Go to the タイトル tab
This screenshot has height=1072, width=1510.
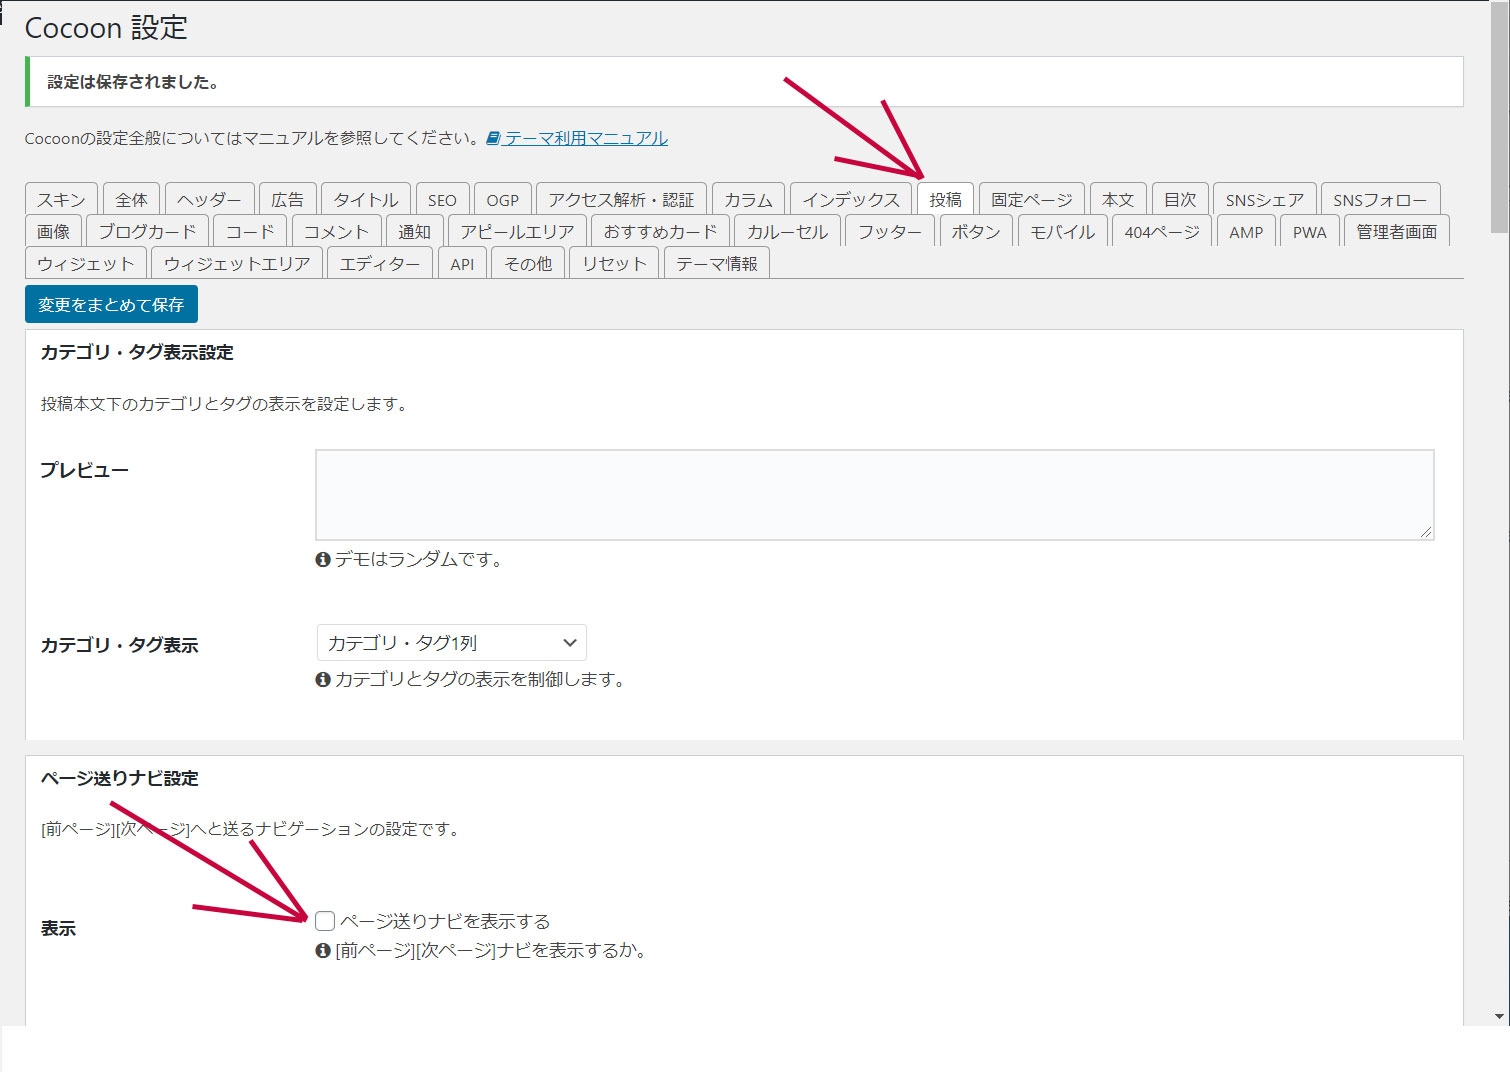[x=365, y=199]
